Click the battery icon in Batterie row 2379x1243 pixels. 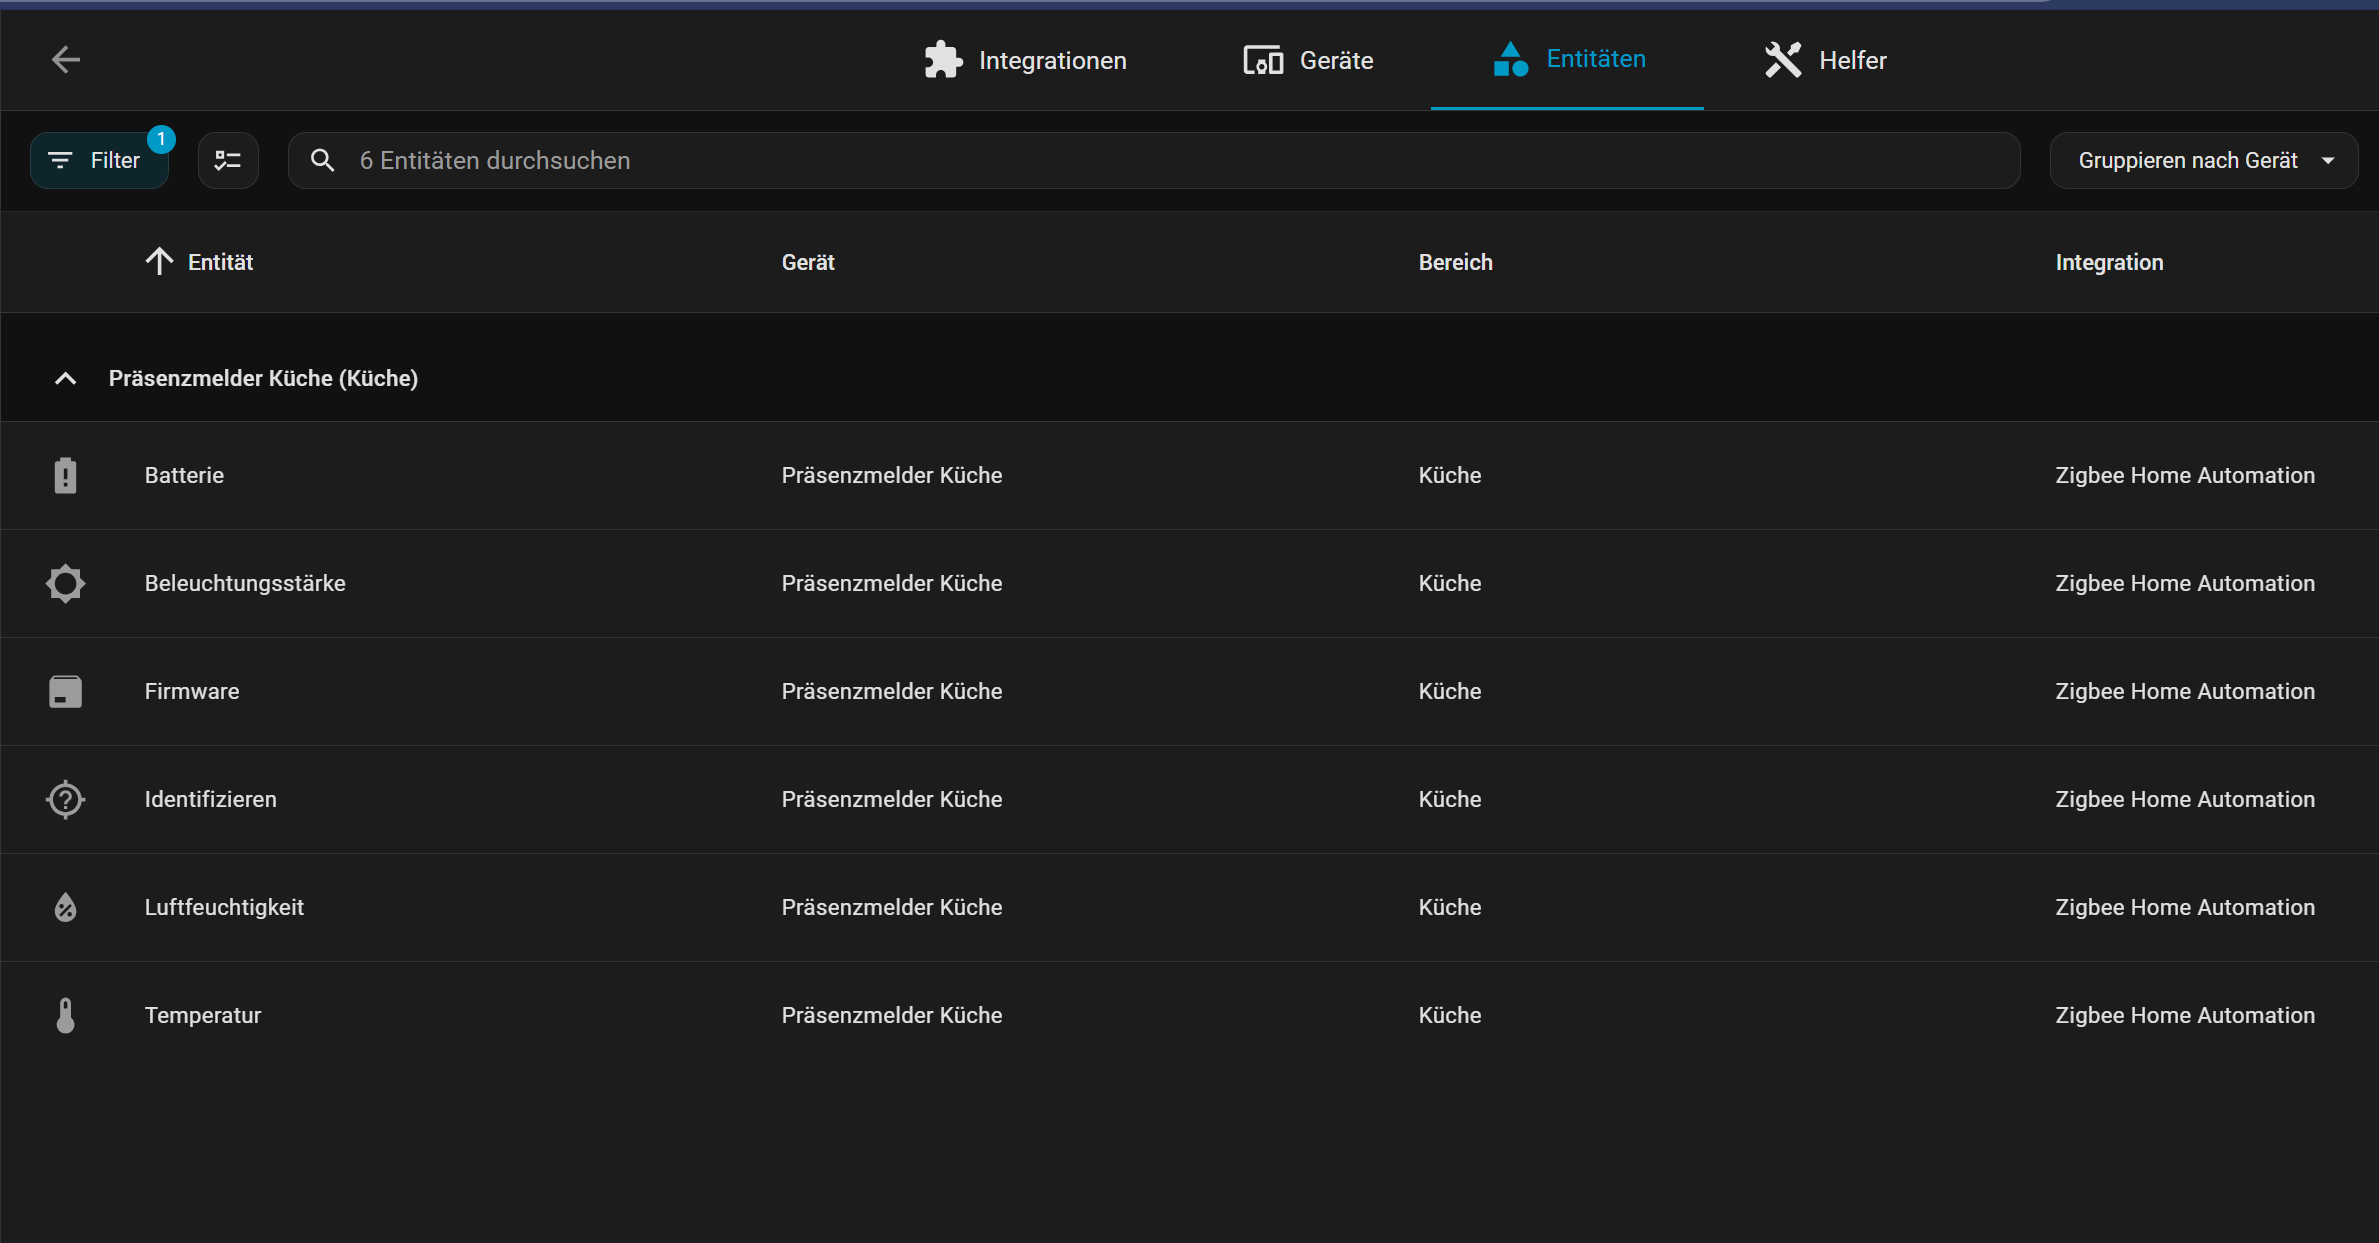point(65,476)
